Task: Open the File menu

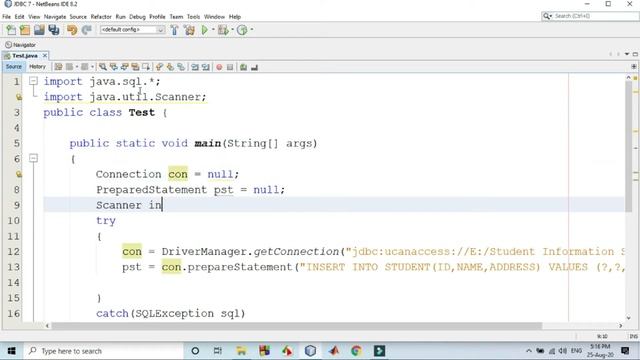Action: click(x=6, y=17)
